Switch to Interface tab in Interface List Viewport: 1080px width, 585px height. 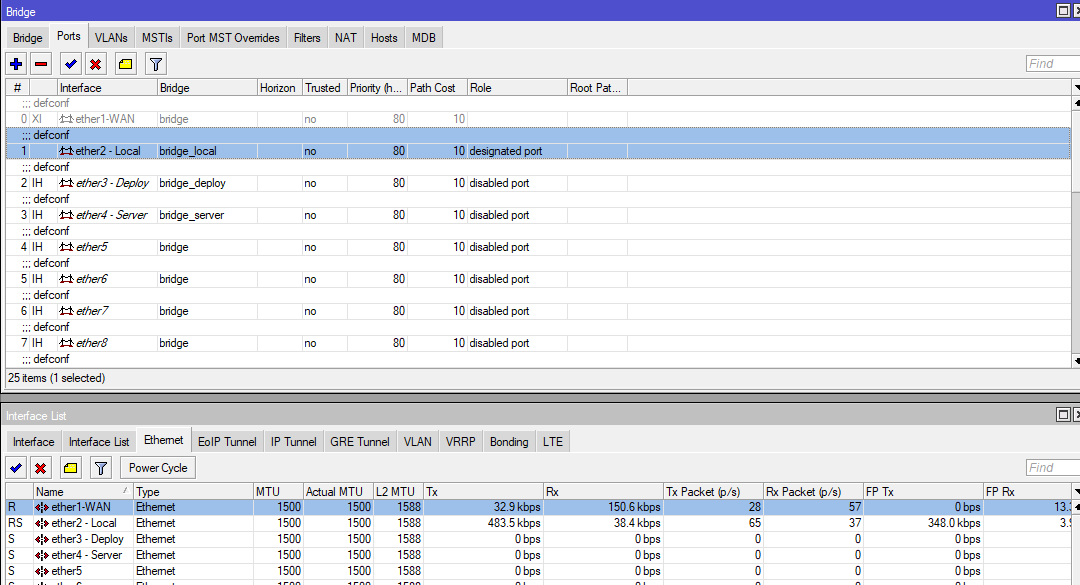click(33, 442)
